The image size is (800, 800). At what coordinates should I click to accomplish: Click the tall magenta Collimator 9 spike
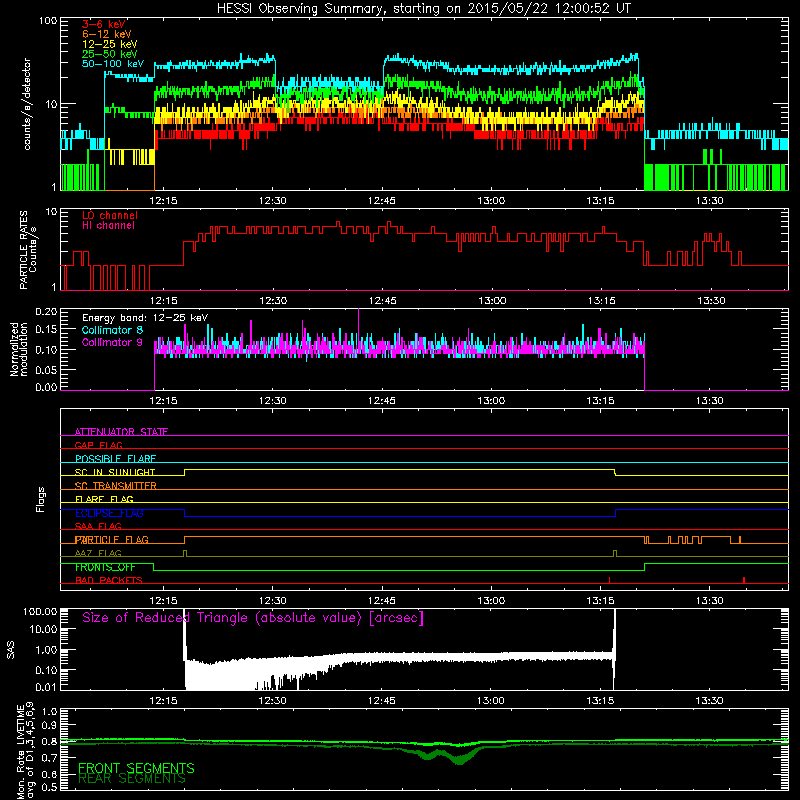click(359, 327)
